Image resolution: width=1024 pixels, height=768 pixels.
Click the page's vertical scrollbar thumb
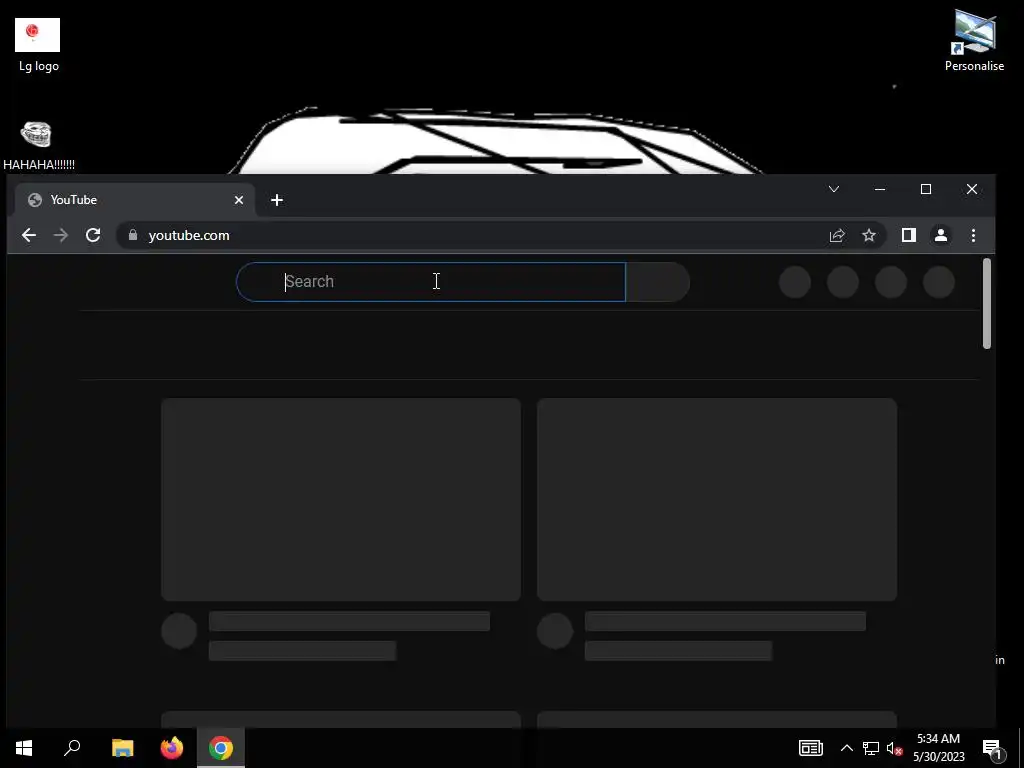tap(987, 304)
